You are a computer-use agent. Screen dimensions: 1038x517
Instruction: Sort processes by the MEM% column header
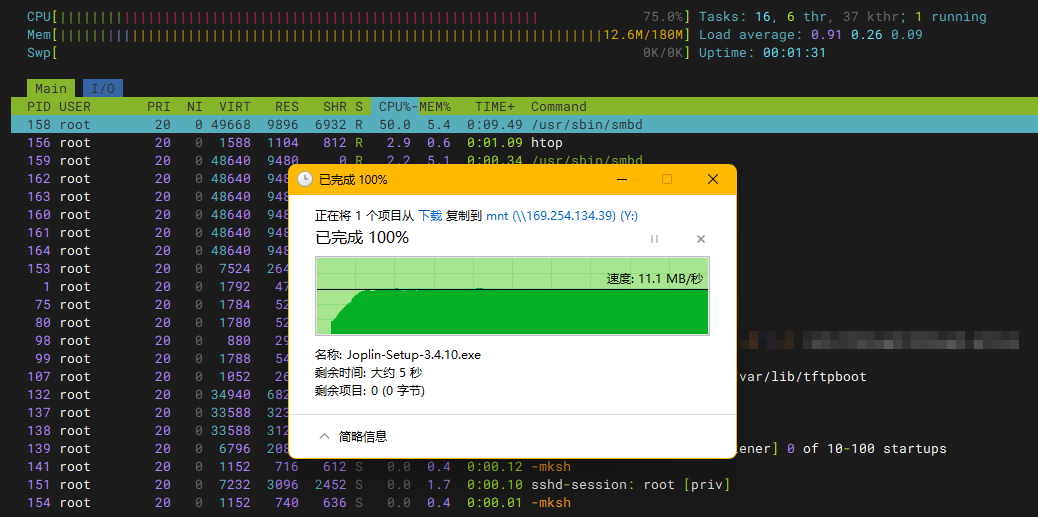(433, 107)
